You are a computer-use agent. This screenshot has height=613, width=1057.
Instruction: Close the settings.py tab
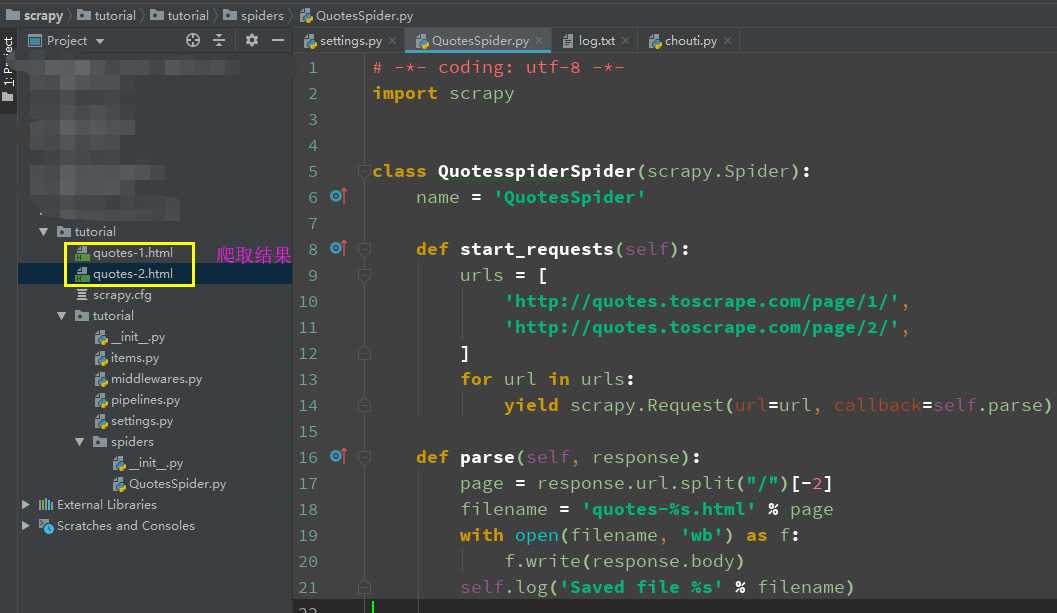click(x=392, y=41)
